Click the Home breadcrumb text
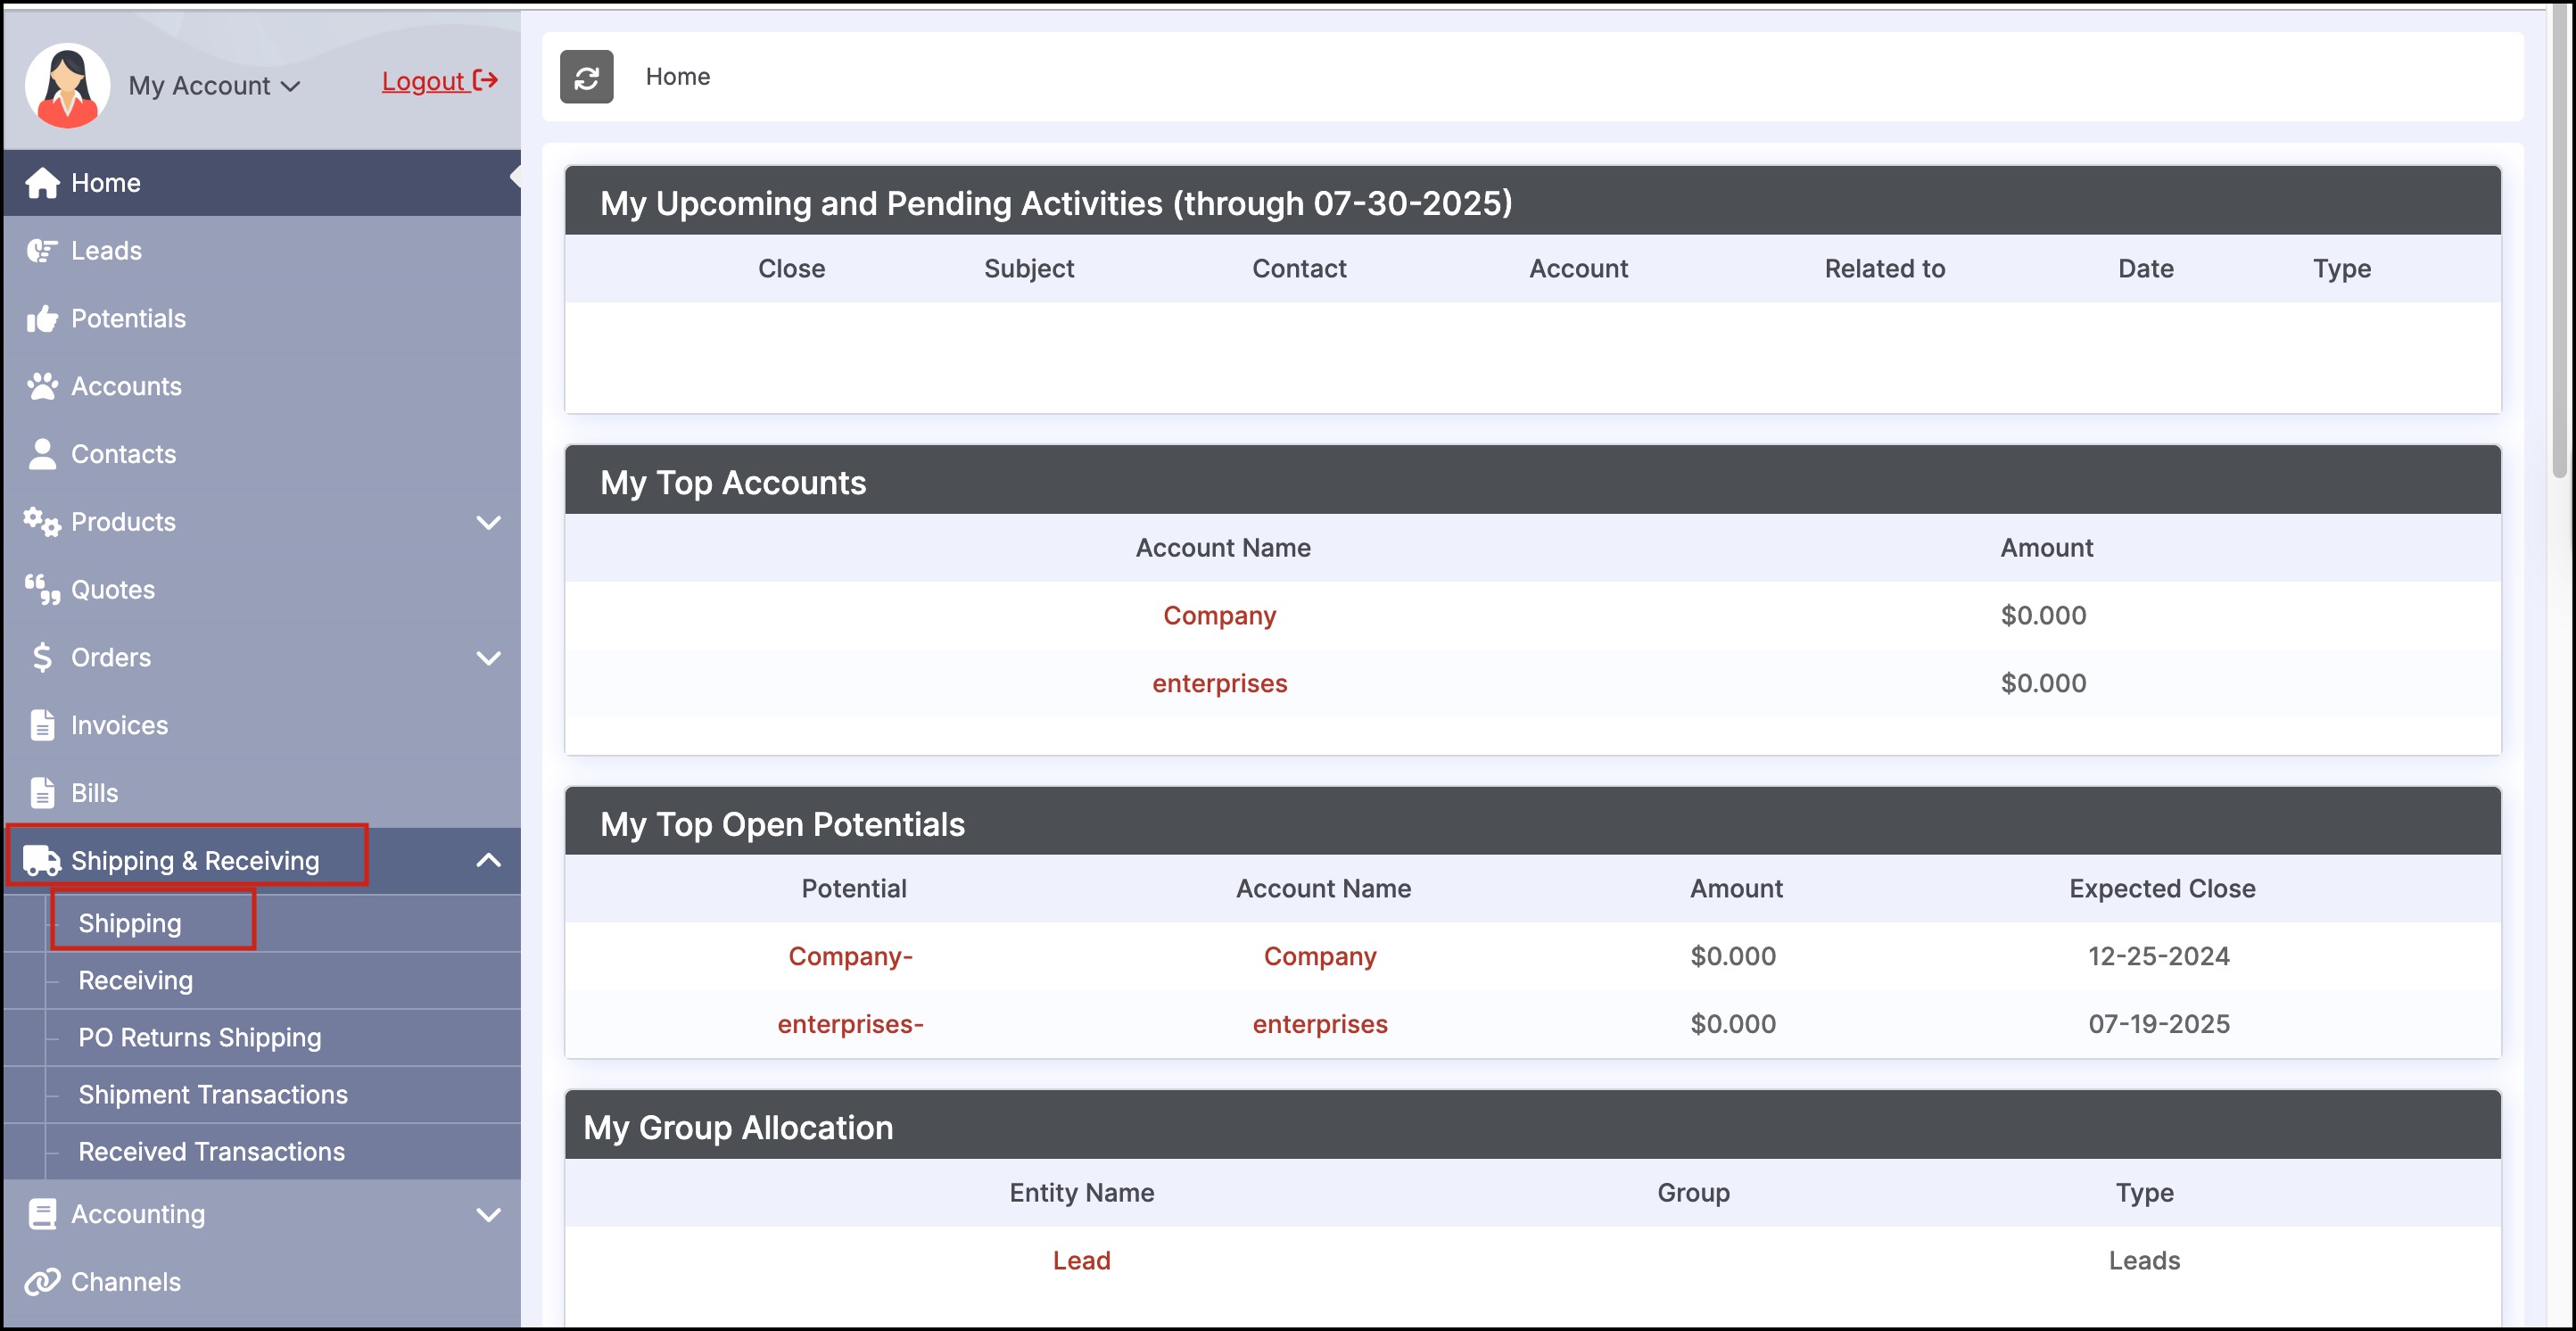2576x1331 pixels. (678, 77)
